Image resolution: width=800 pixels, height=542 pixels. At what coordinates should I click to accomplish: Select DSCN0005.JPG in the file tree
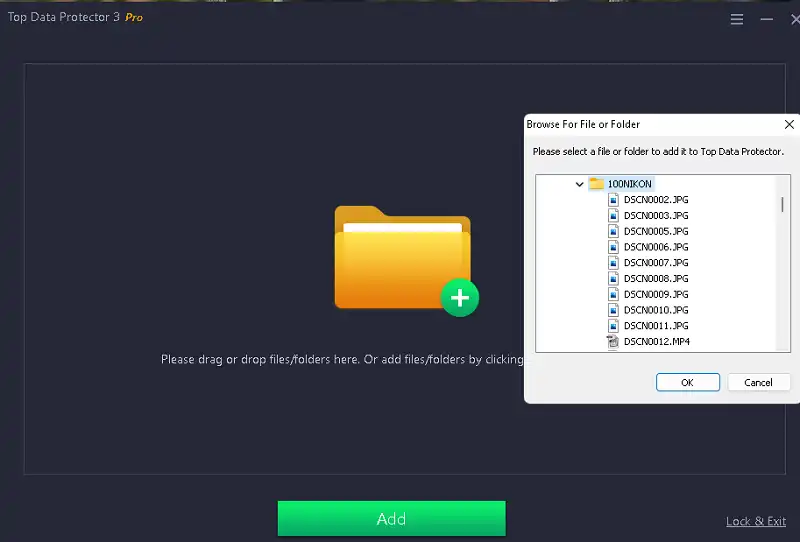click(656, 231)
